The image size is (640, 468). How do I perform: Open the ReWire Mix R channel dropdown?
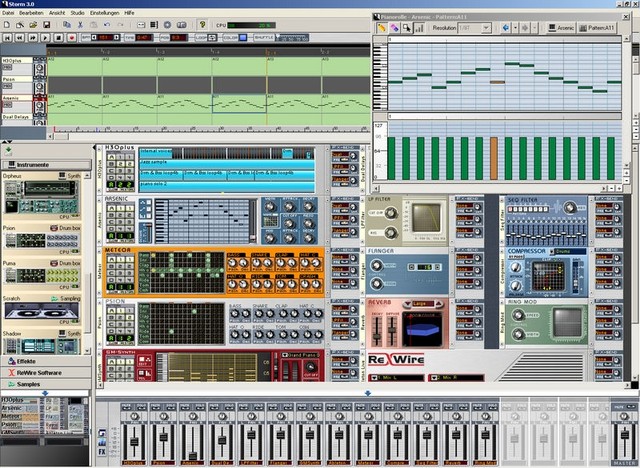pyautogui.click(x=434, y=378)
